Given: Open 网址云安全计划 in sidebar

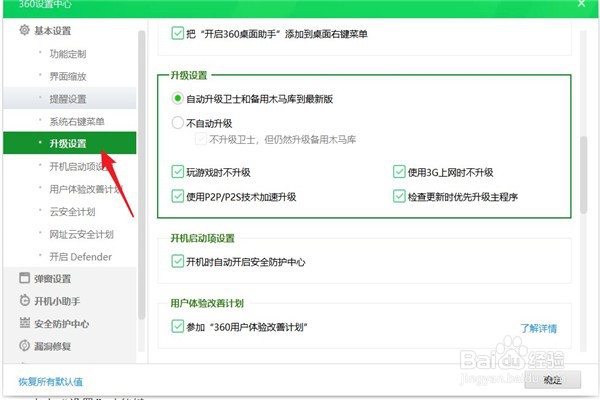Looking at the screenshot, I should click(x=70, y=234).
